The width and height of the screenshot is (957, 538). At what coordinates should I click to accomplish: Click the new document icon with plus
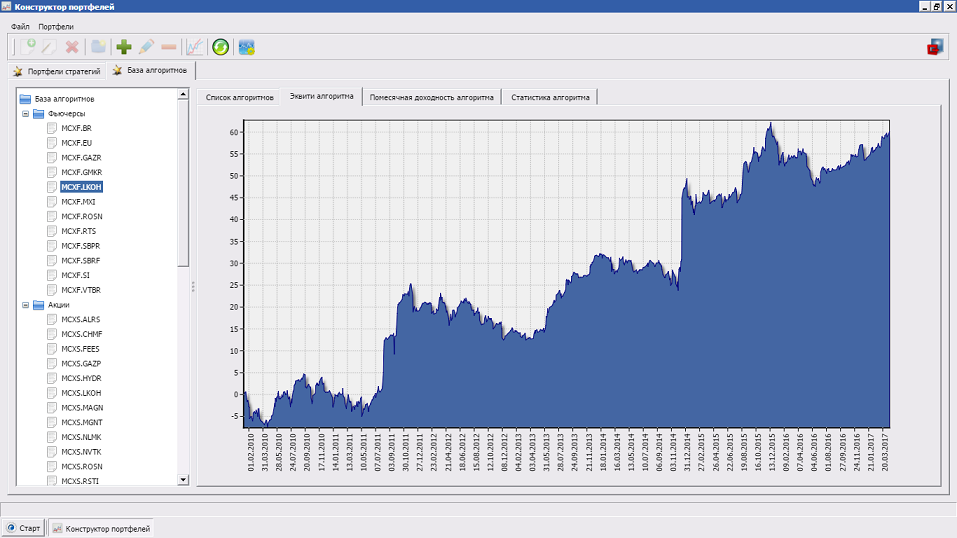click(30, 46)
